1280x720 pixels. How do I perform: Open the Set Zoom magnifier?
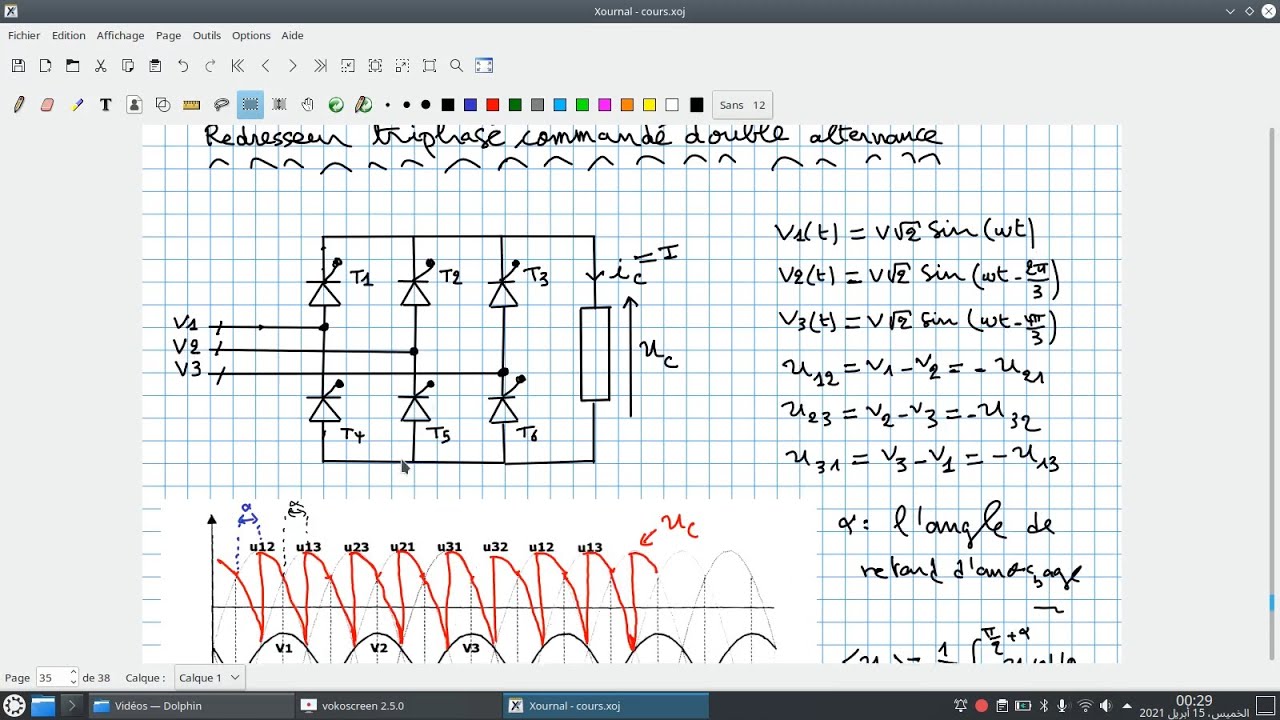coord(457,66)
